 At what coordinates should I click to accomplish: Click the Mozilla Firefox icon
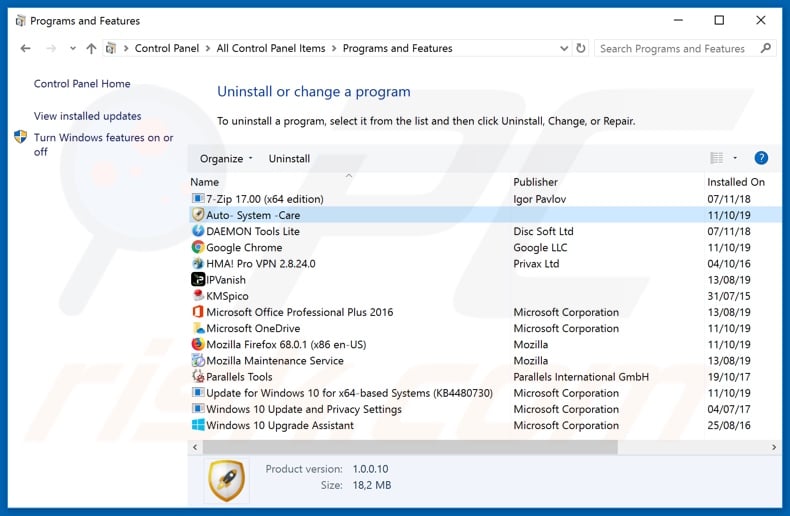click(198, 344)
